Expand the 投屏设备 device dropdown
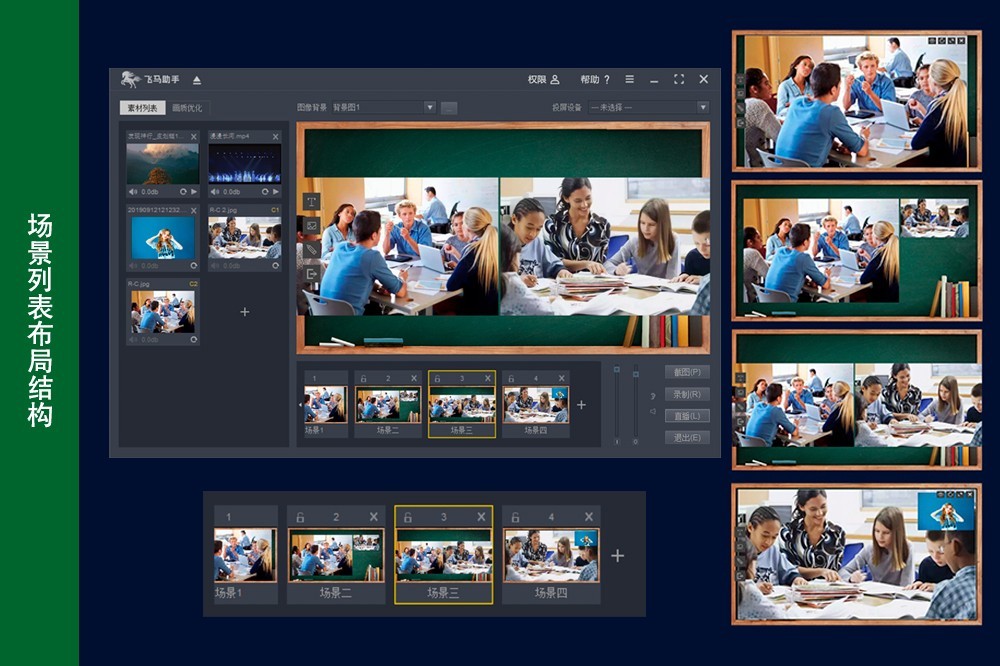The height and width of the screenshot is (666, 1000). [x=702, y=107]
